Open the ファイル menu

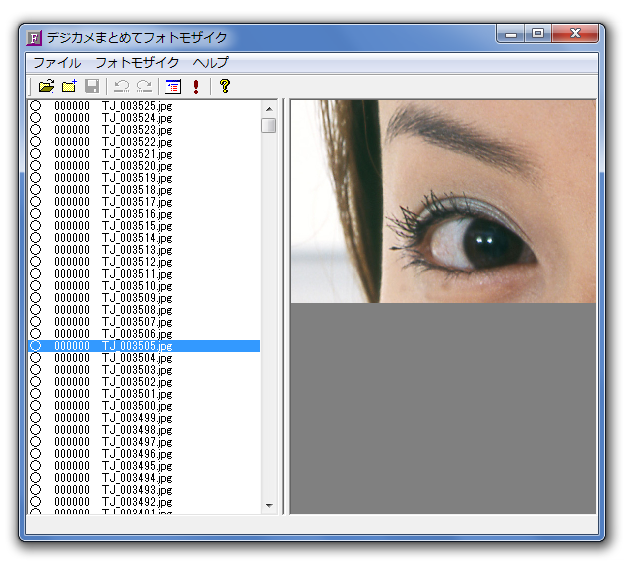pyautogui.click(x=57, y=63)
